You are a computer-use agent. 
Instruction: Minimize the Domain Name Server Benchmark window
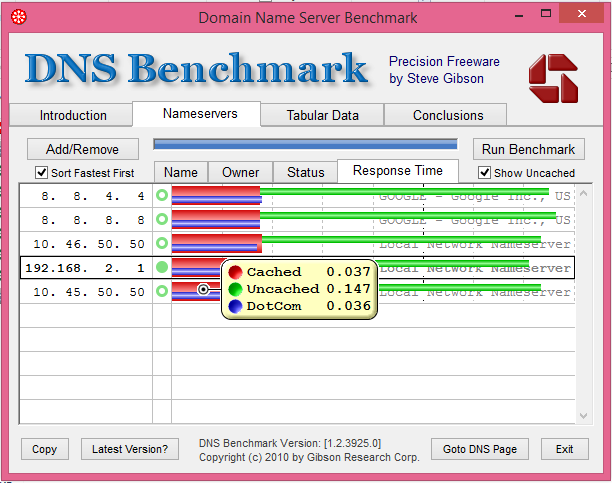[519, 16]
